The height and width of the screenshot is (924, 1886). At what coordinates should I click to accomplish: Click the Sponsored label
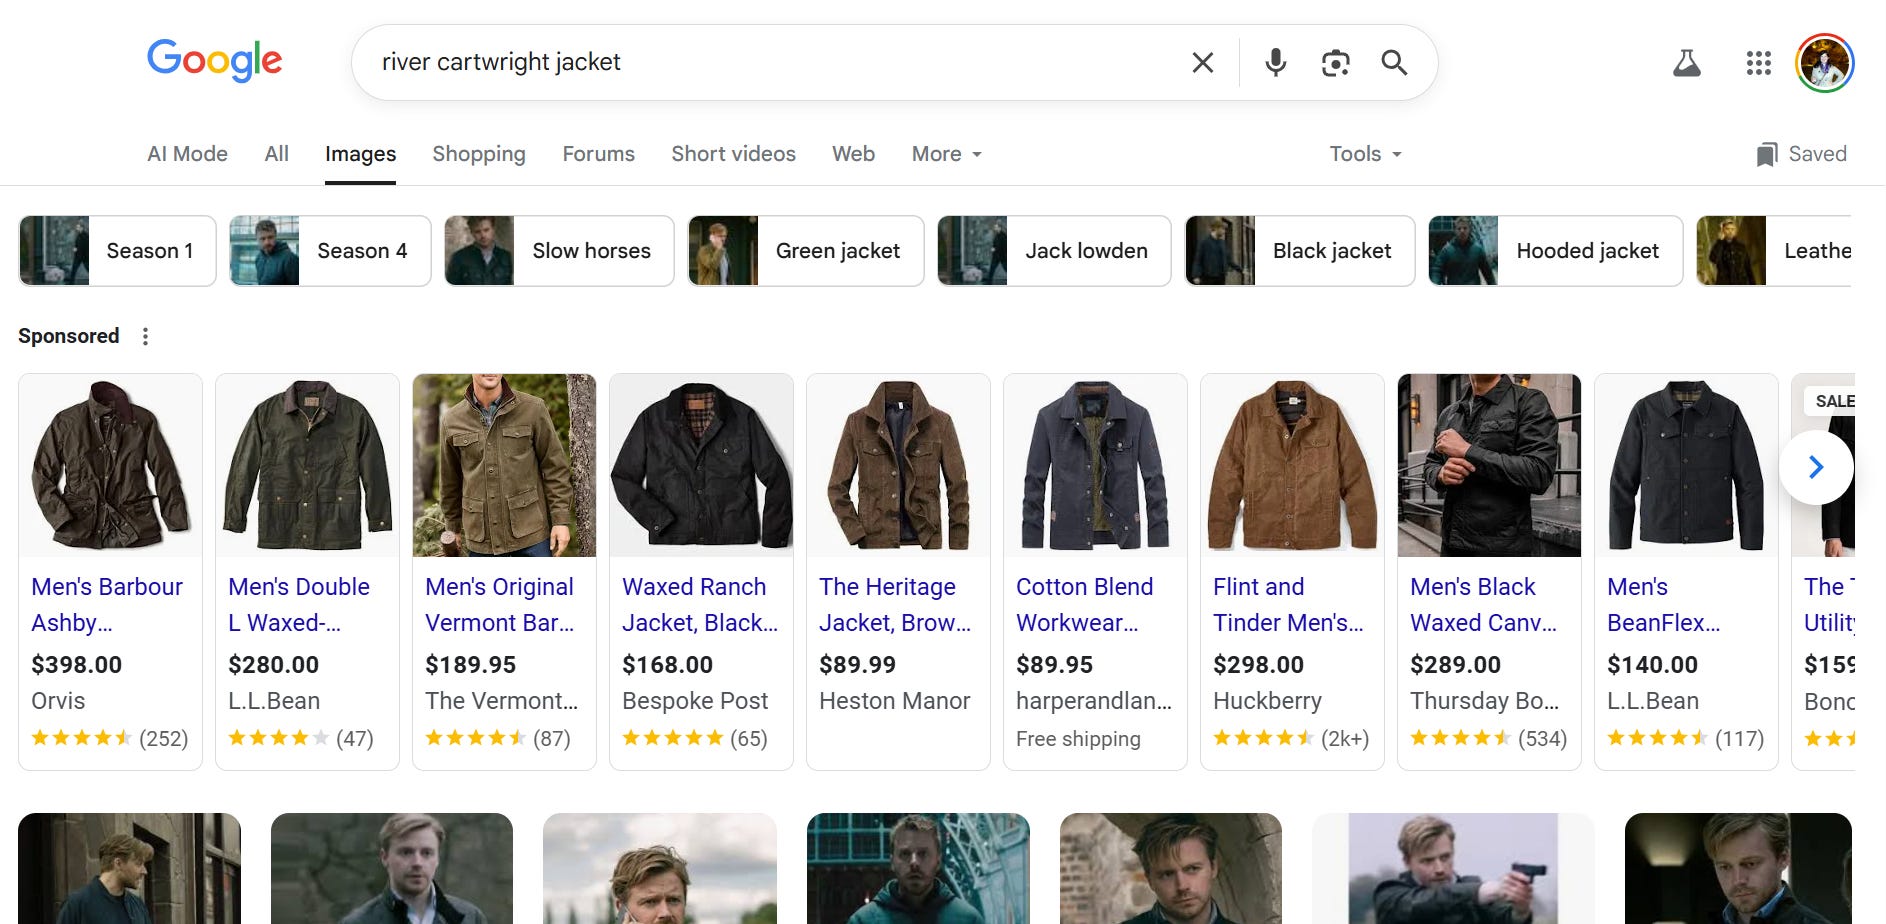pos(69,336)
